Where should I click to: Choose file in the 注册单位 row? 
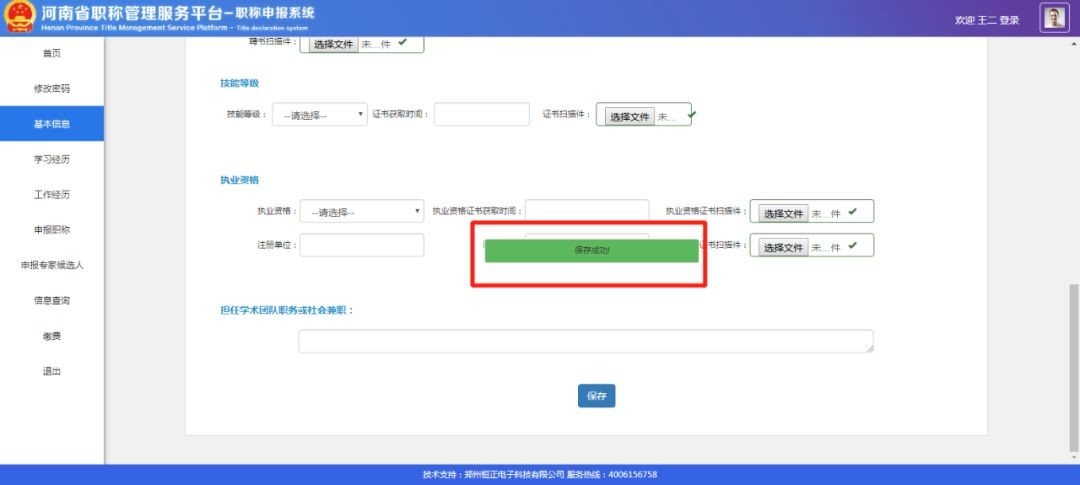pos(783,248)
